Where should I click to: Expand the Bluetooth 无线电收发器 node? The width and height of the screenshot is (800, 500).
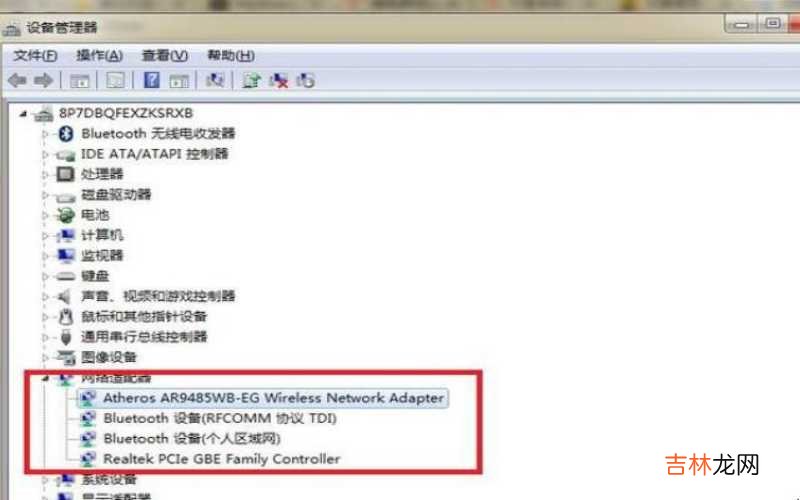click(45, 134)
